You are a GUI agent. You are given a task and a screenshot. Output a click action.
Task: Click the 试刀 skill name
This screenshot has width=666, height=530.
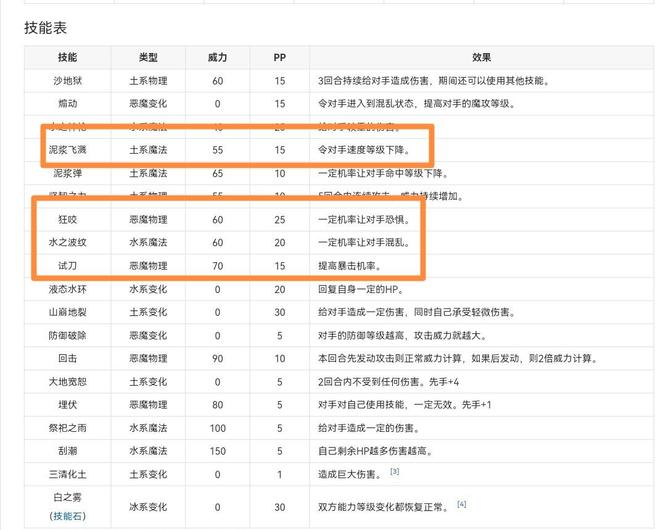67,266
